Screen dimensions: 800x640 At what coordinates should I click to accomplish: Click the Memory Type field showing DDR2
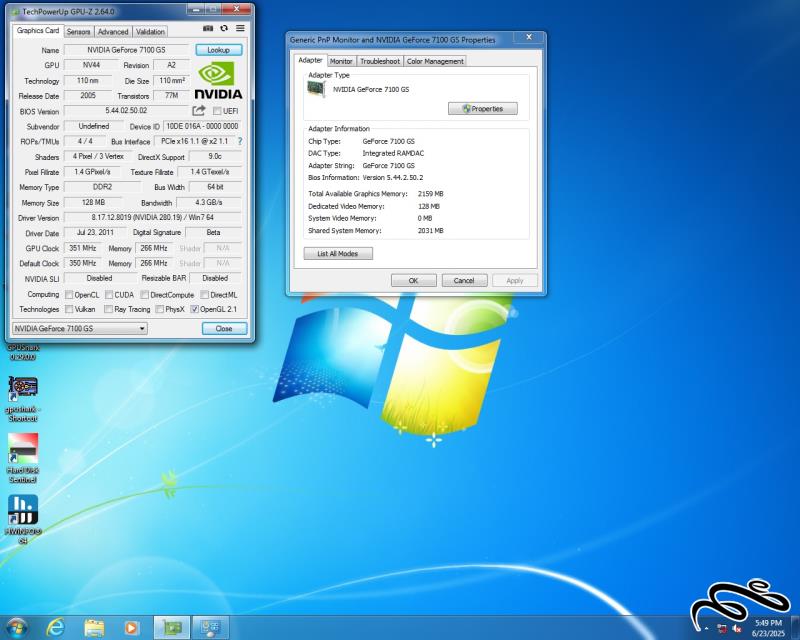[102, 187]
